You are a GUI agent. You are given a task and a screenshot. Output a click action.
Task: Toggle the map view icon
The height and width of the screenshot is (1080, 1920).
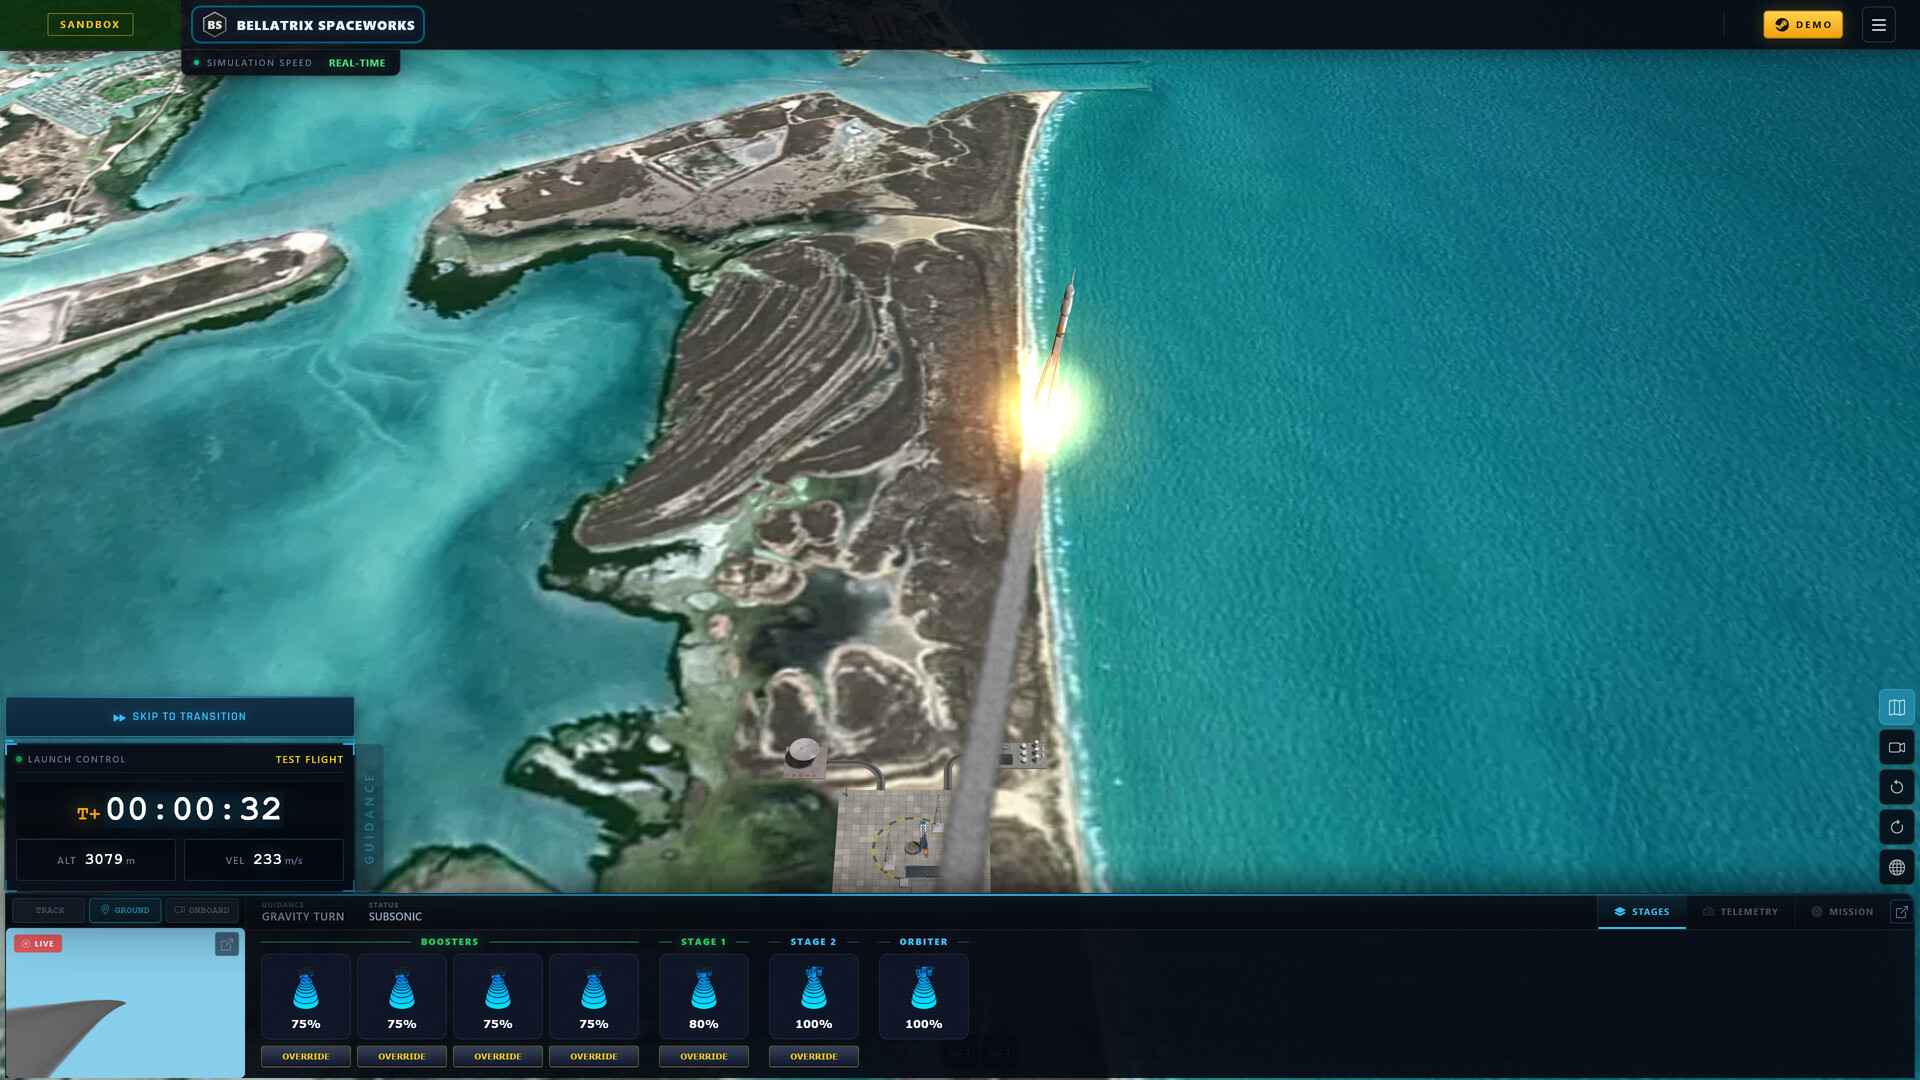tap(1896, 708)
